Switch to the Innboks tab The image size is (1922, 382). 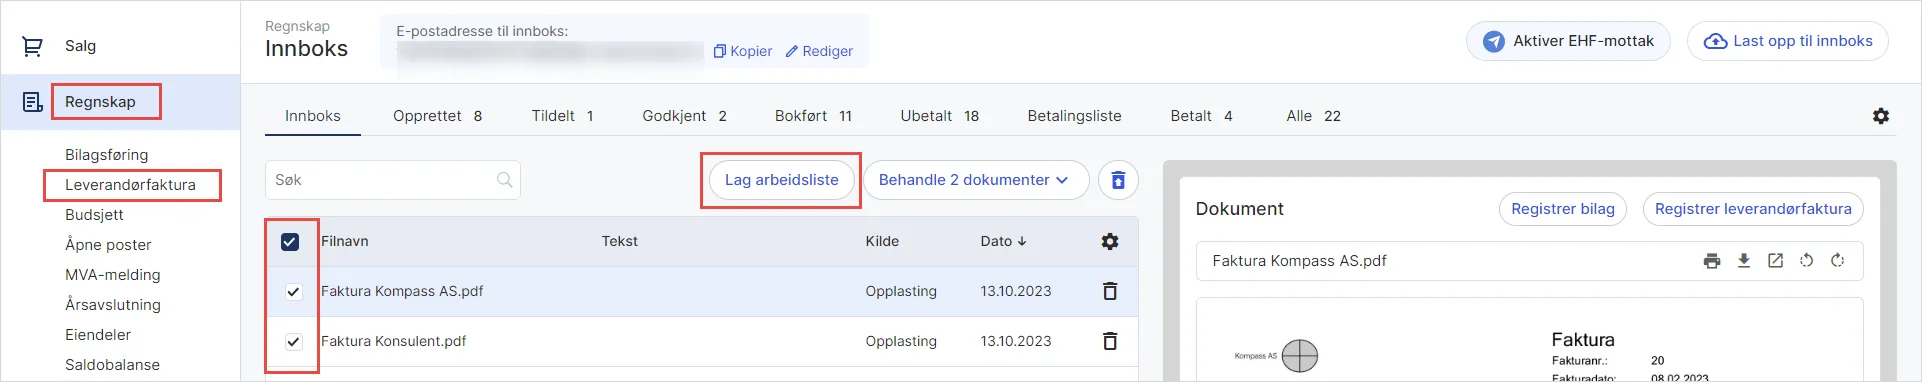pos(313,116)
